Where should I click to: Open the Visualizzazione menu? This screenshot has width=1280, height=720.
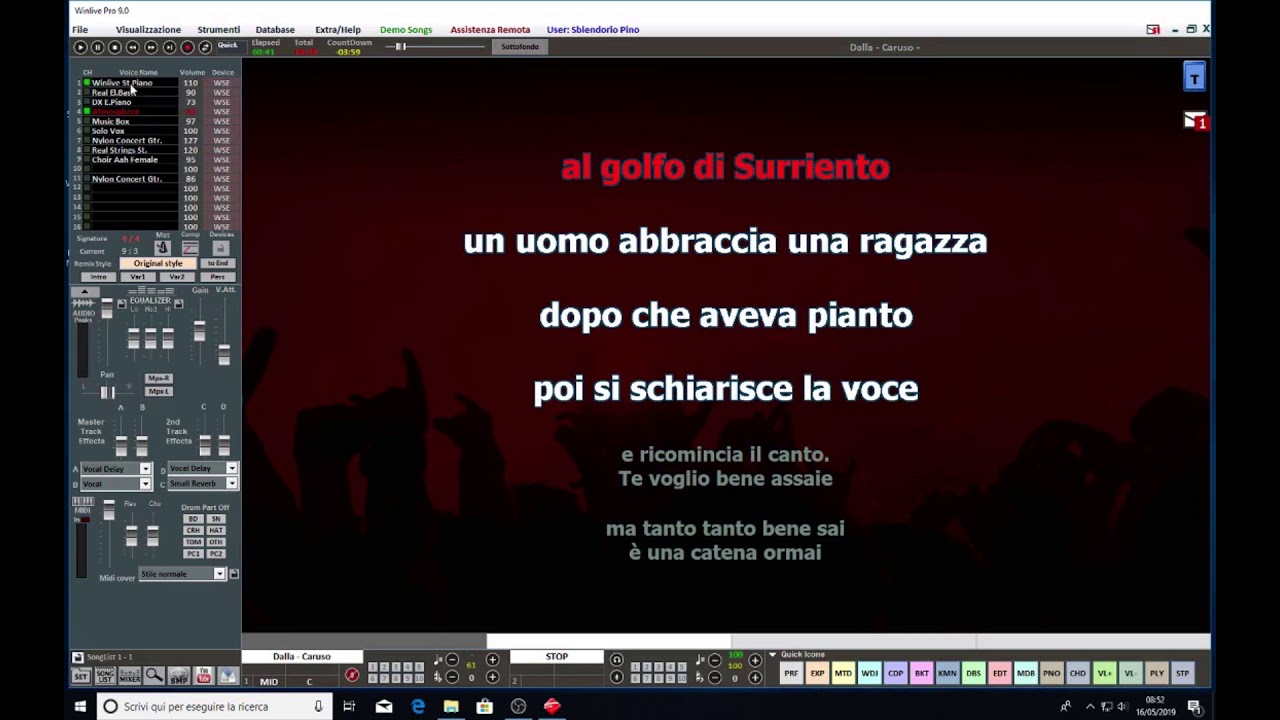point(148,30)
